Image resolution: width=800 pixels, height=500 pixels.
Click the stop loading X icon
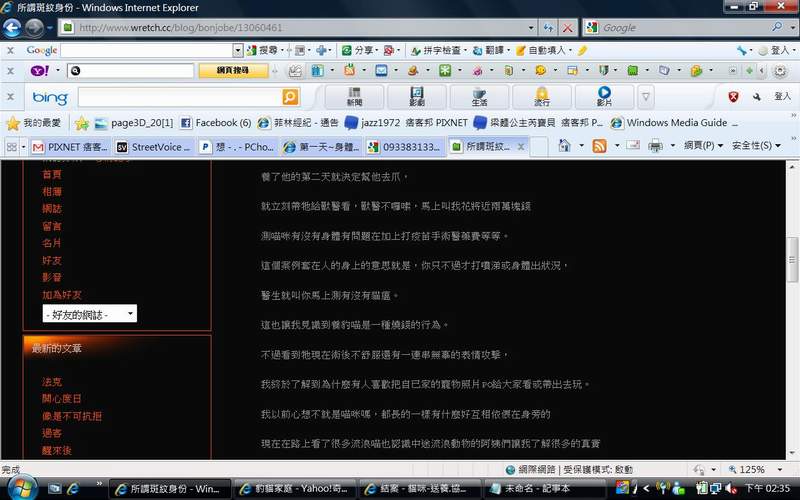[567, 28]
